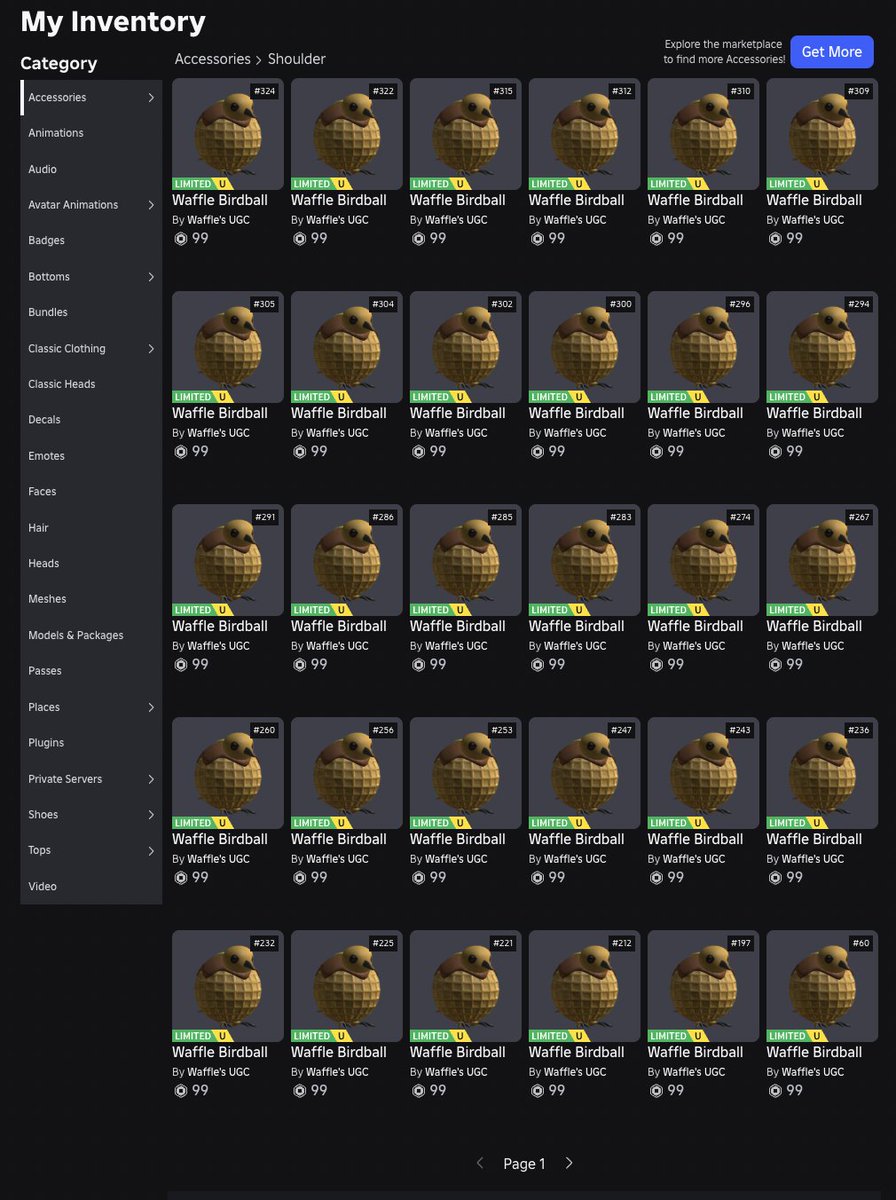View the Waffle Birdball item #283
The height and width of the screenshot is (1200, 896).
pyautogui.click(x=585, y=560)
